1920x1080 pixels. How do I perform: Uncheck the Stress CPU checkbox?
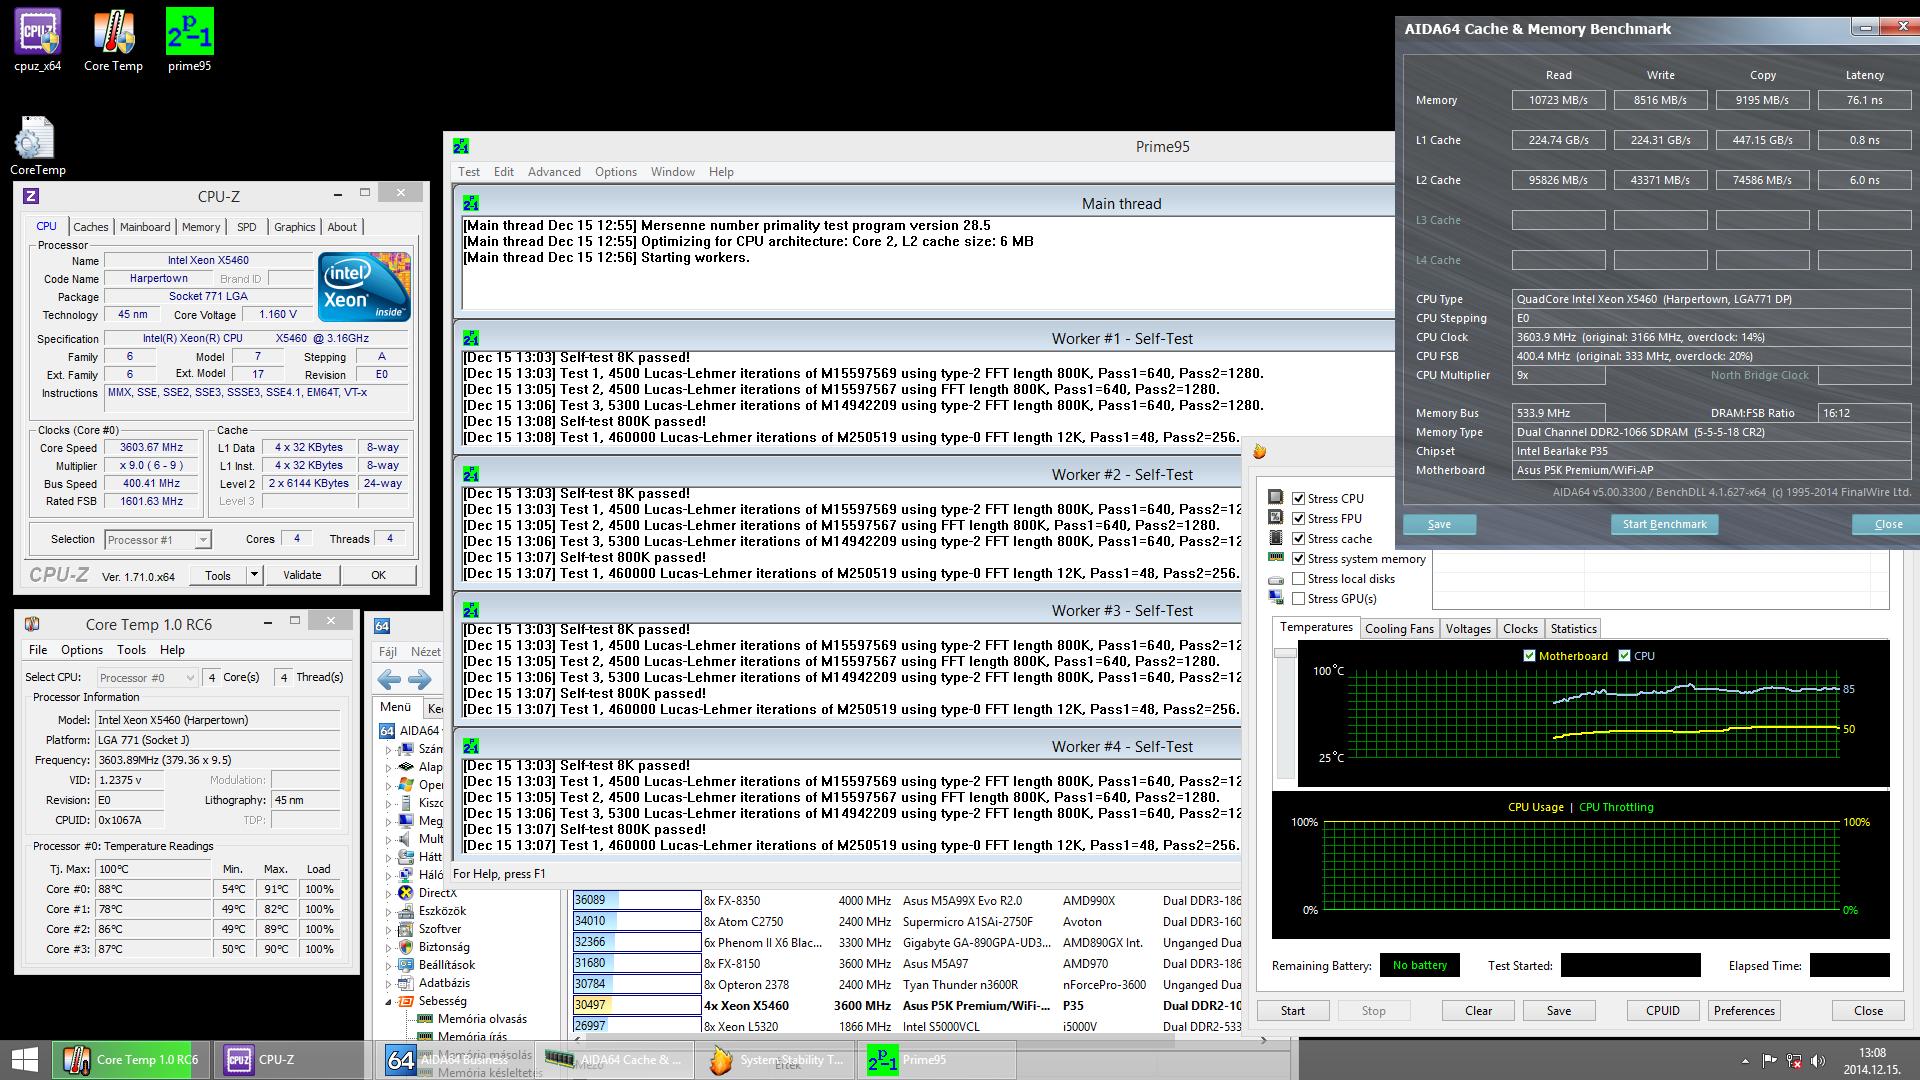[1298, 498]
